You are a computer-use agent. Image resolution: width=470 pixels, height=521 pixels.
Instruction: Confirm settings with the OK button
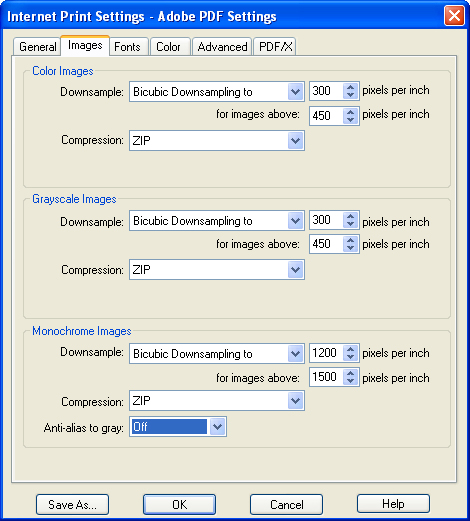click(179, 504)
